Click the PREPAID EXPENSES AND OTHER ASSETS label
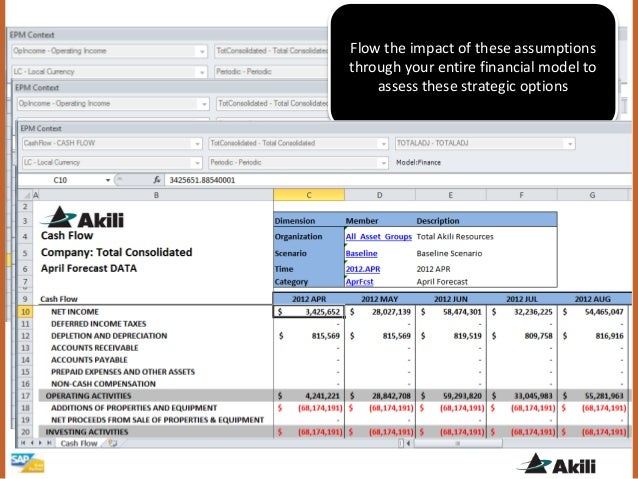638x479 pixels. coord(123,372)
